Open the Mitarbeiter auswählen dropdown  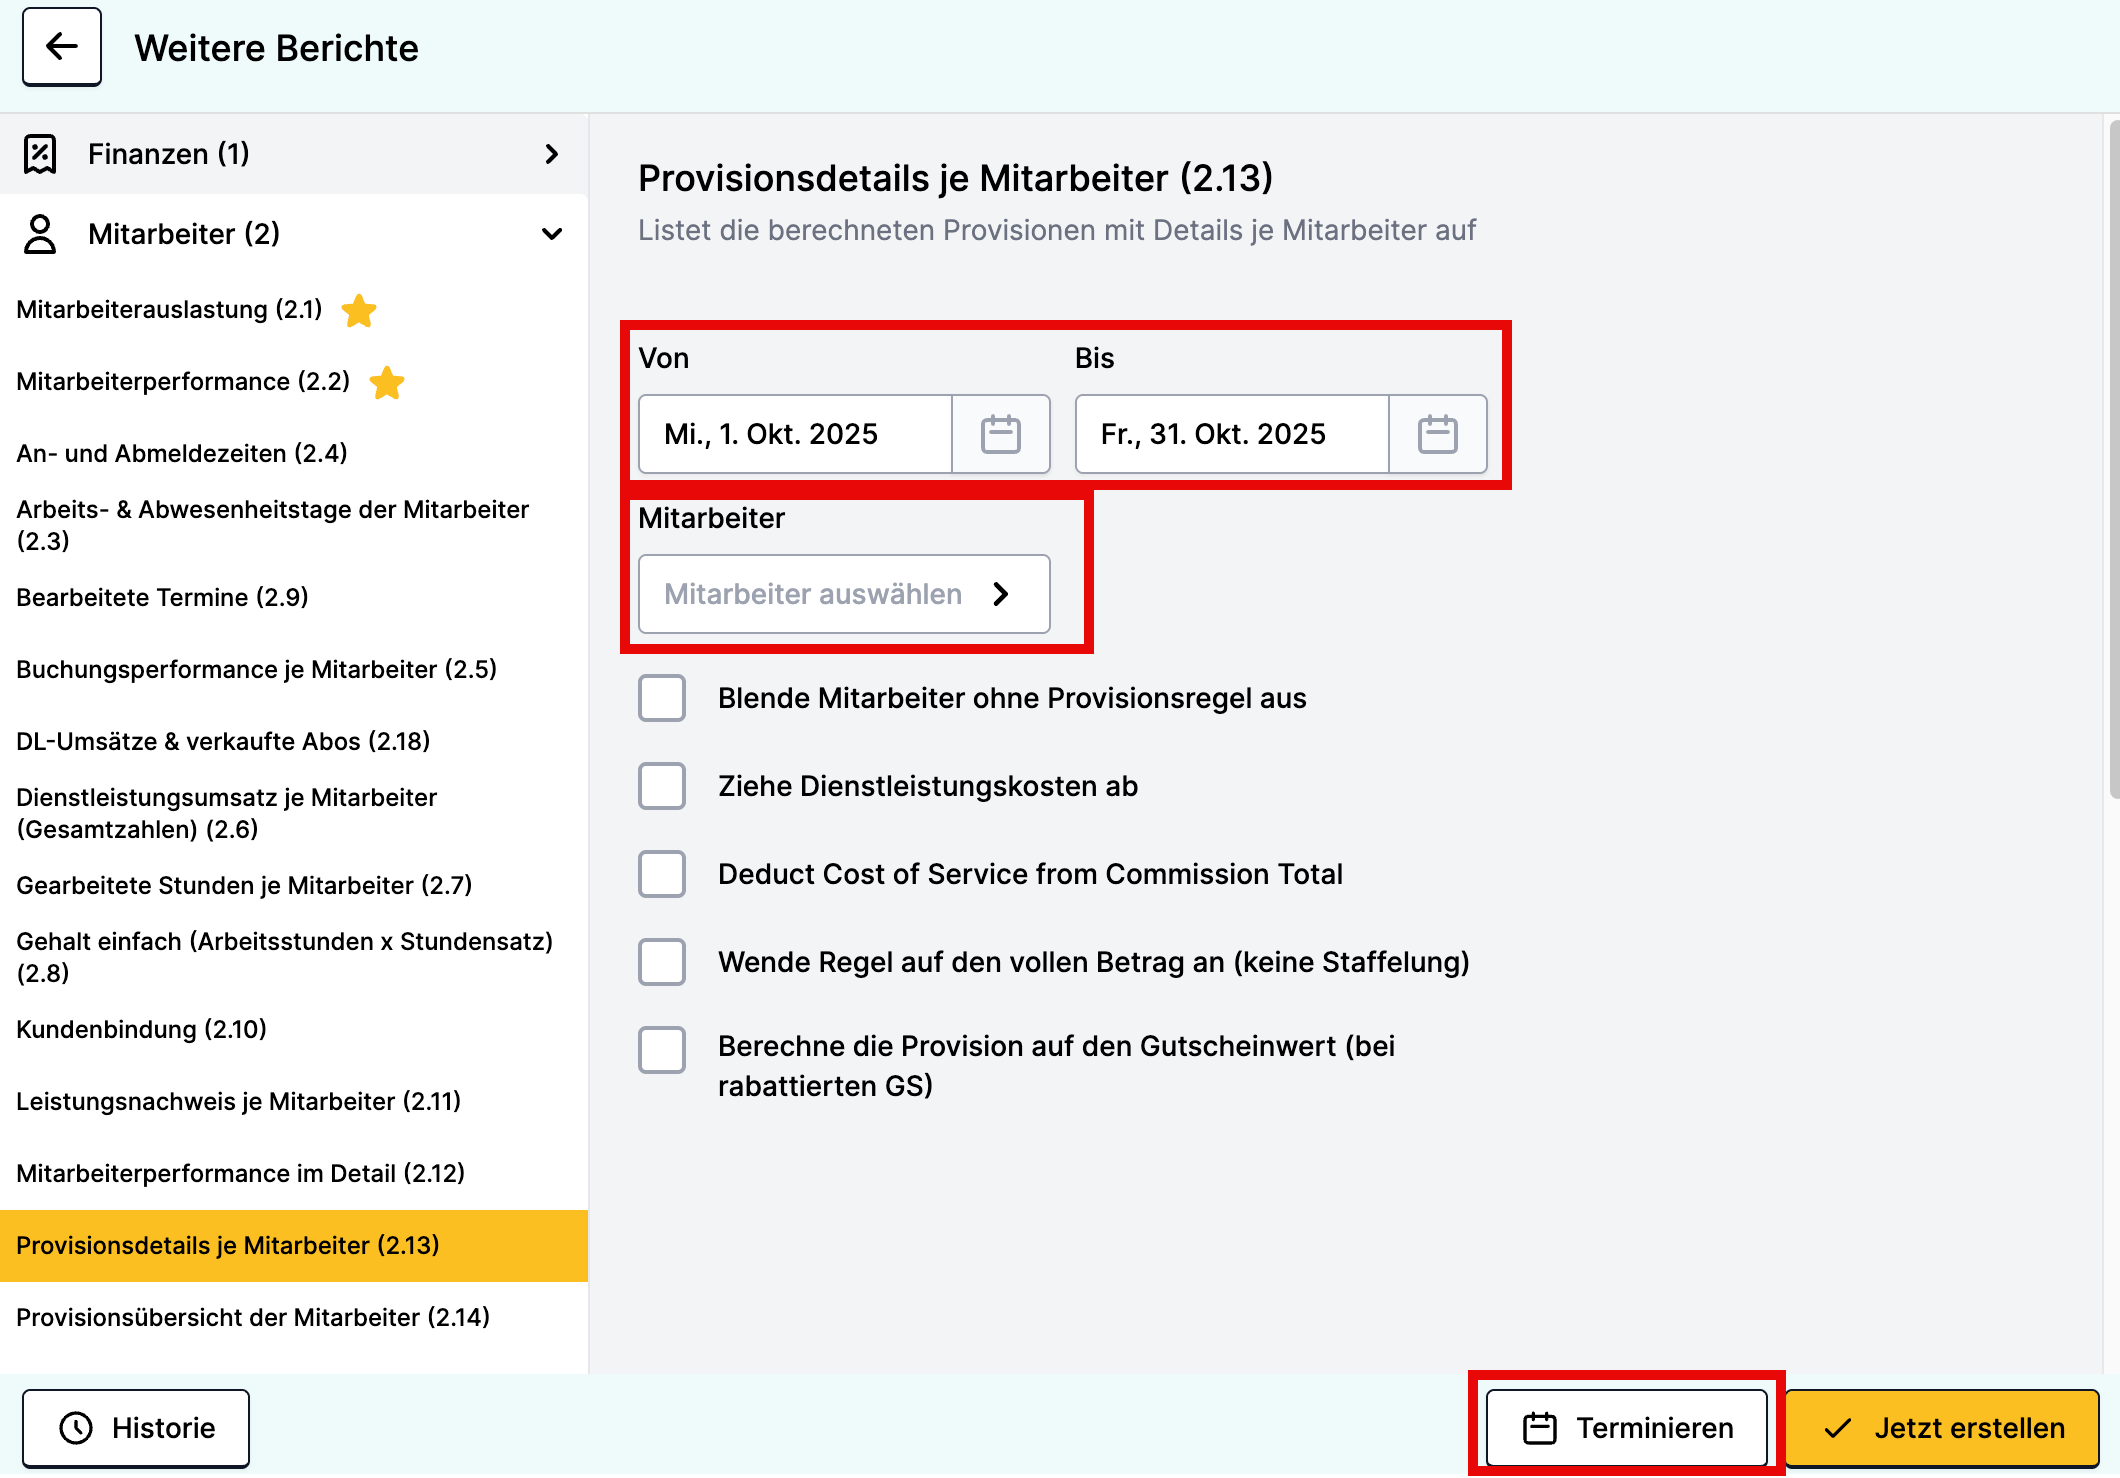pyautogui.click(x=843, y=594)
